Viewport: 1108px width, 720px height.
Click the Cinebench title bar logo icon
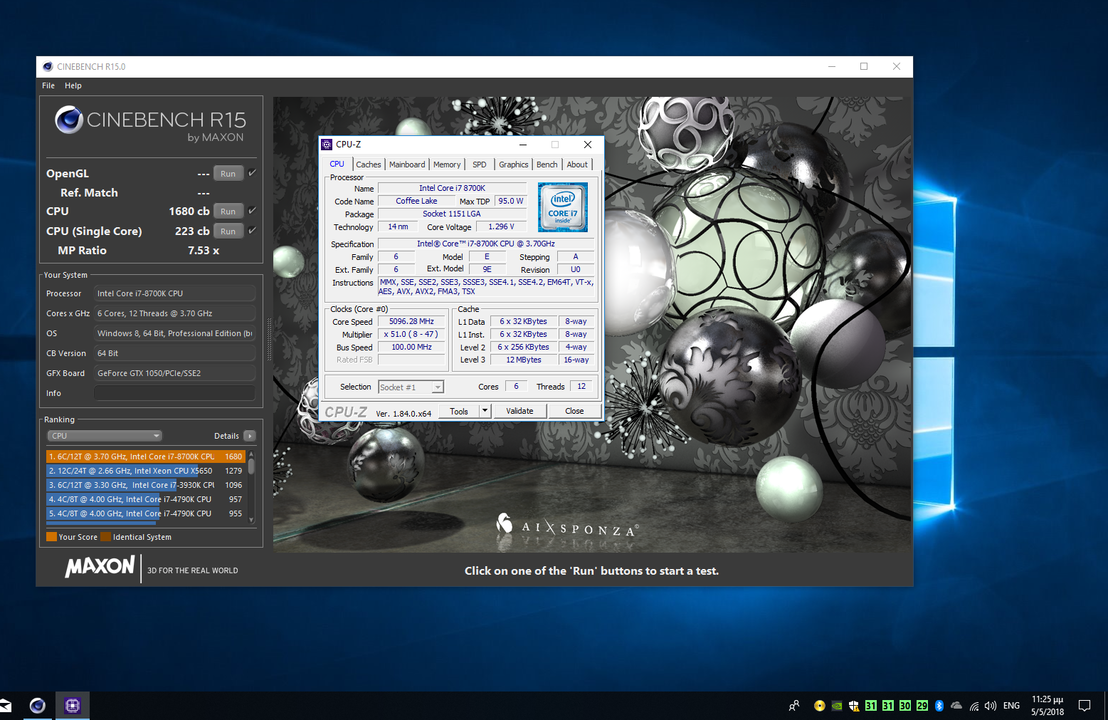47,66
